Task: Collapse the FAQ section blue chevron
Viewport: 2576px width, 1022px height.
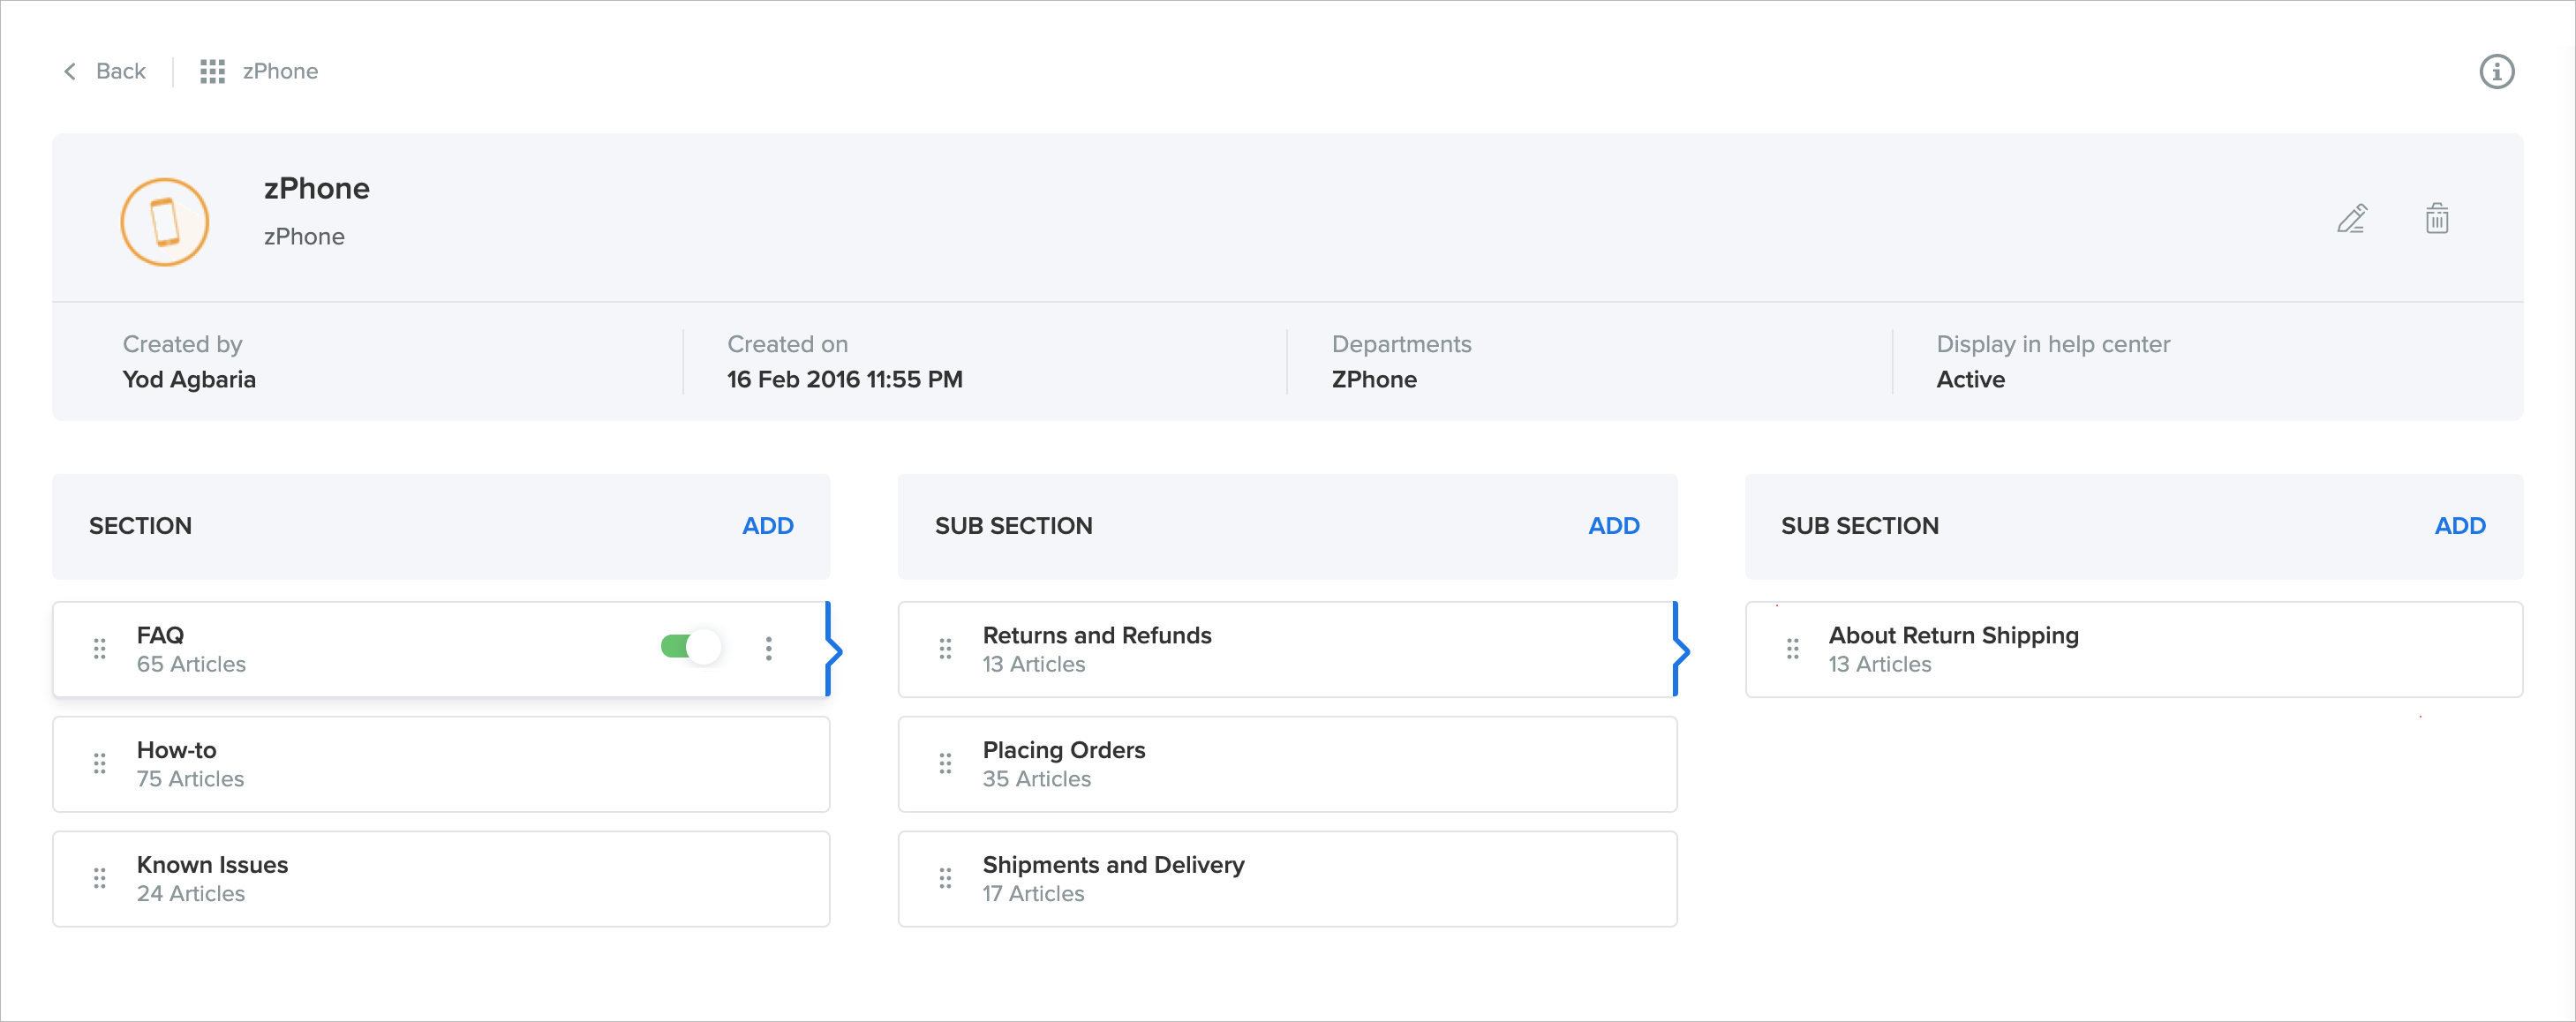Action: pyautogui.click(x=834, y=652)
